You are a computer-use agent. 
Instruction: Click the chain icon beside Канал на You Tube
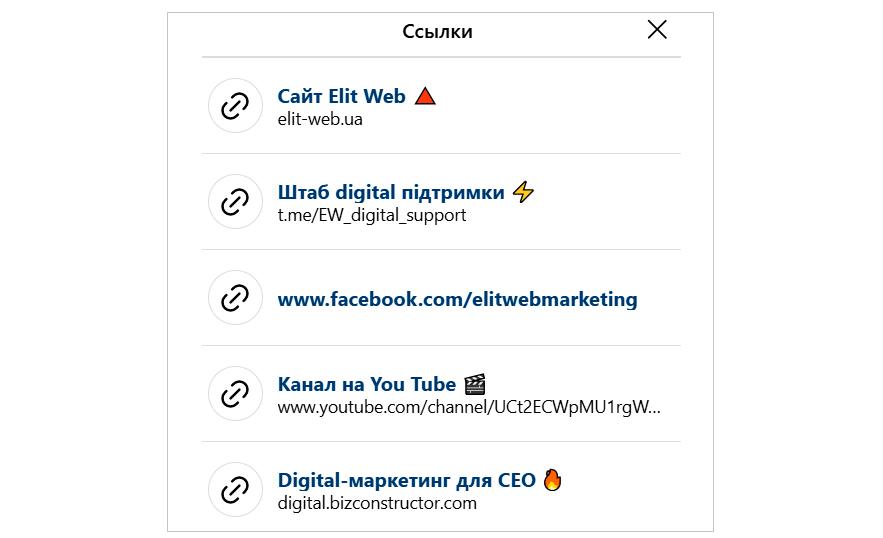[235, 394]
